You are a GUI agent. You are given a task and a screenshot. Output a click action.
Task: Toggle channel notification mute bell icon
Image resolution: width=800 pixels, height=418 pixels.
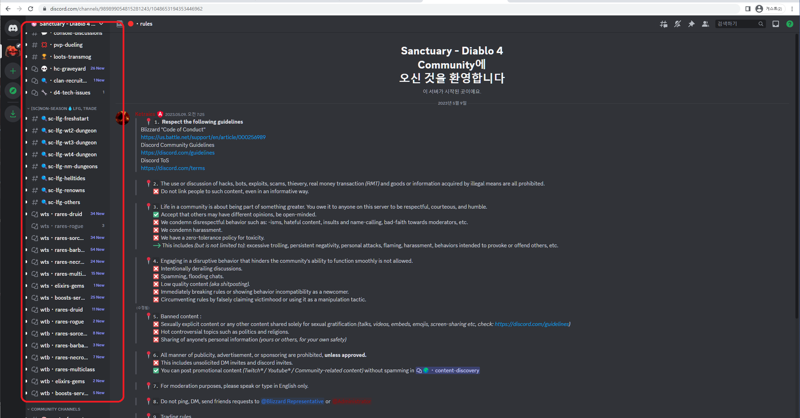tap(677, 24)
